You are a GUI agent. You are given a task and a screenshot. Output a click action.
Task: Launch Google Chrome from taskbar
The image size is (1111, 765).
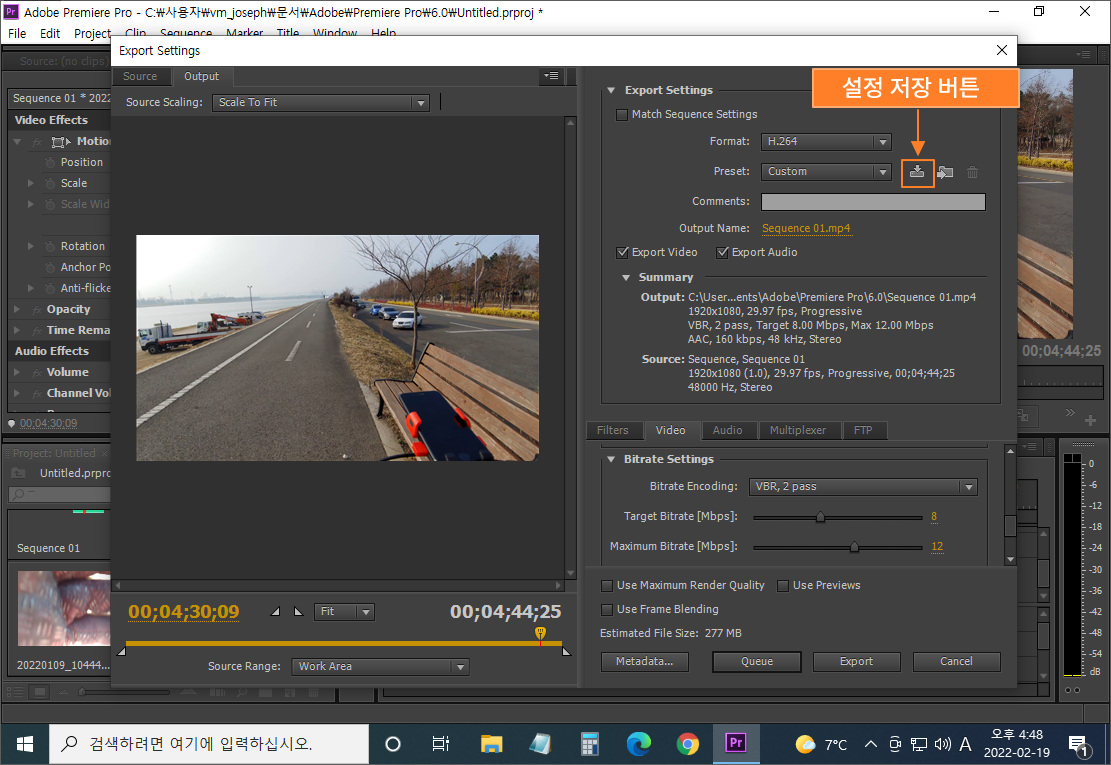pos(687,744)
